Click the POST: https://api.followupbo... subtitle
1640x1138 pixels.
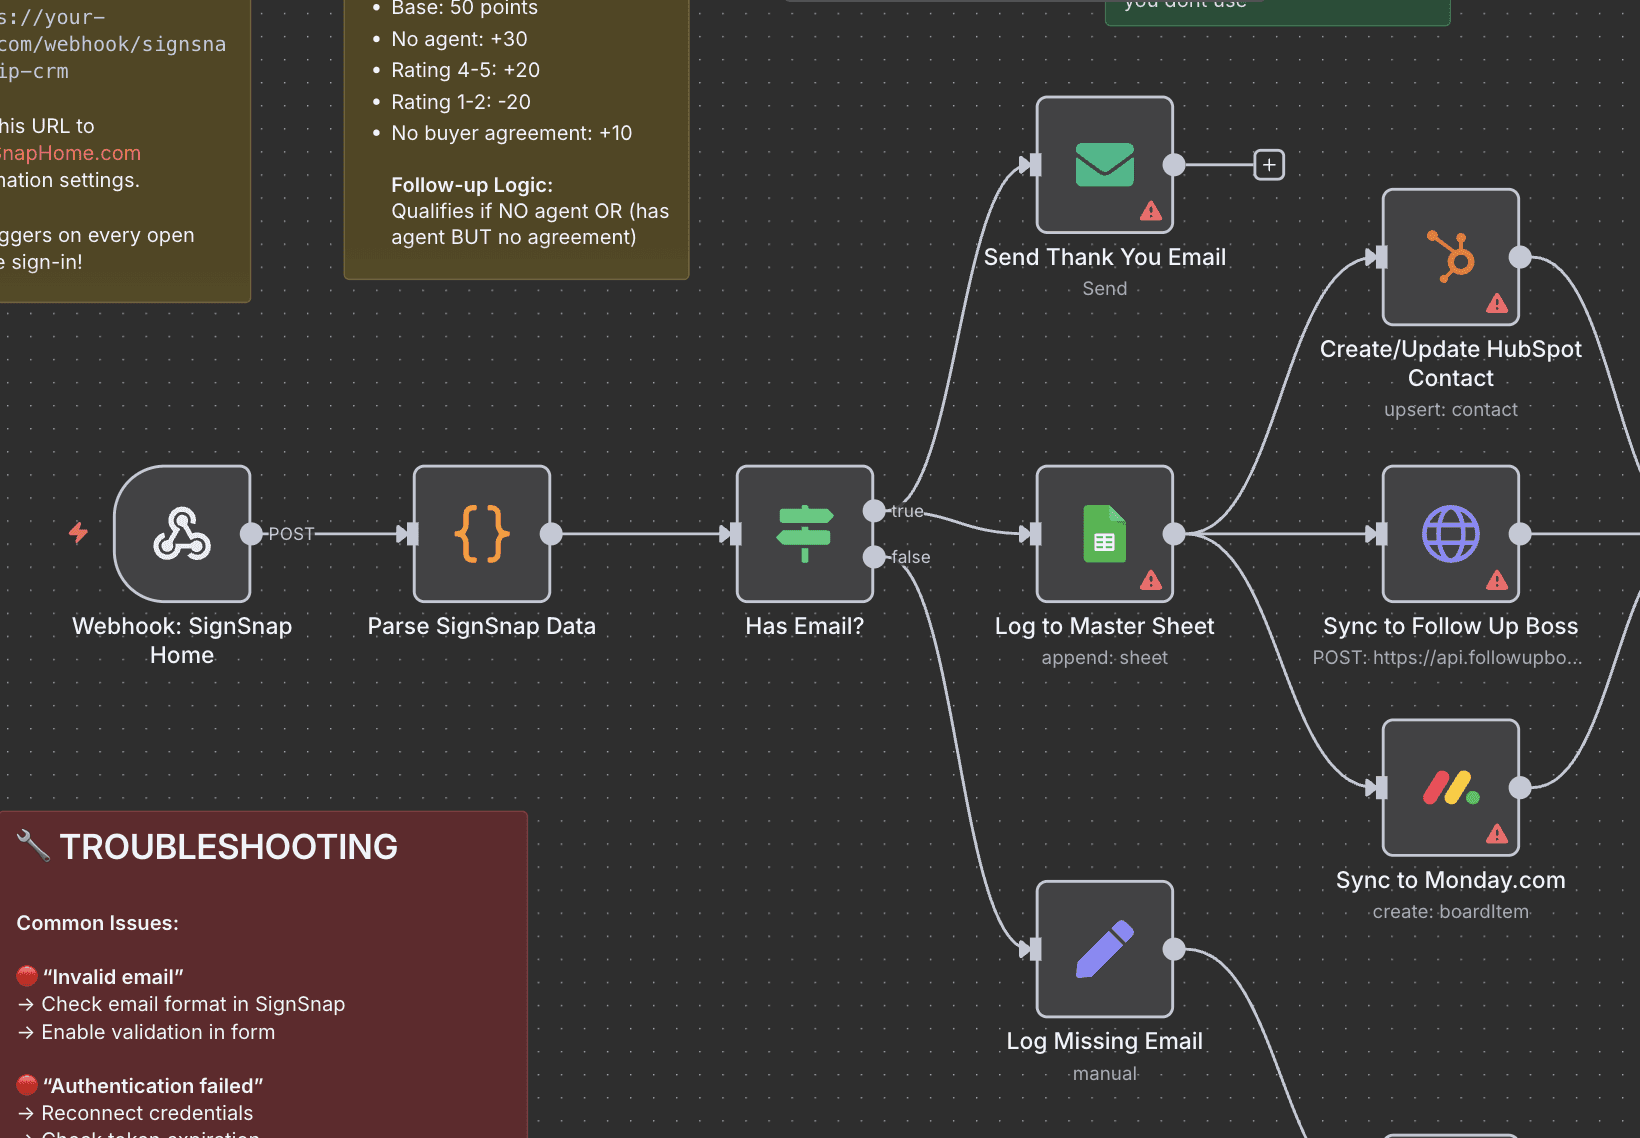coord(1447,658)
